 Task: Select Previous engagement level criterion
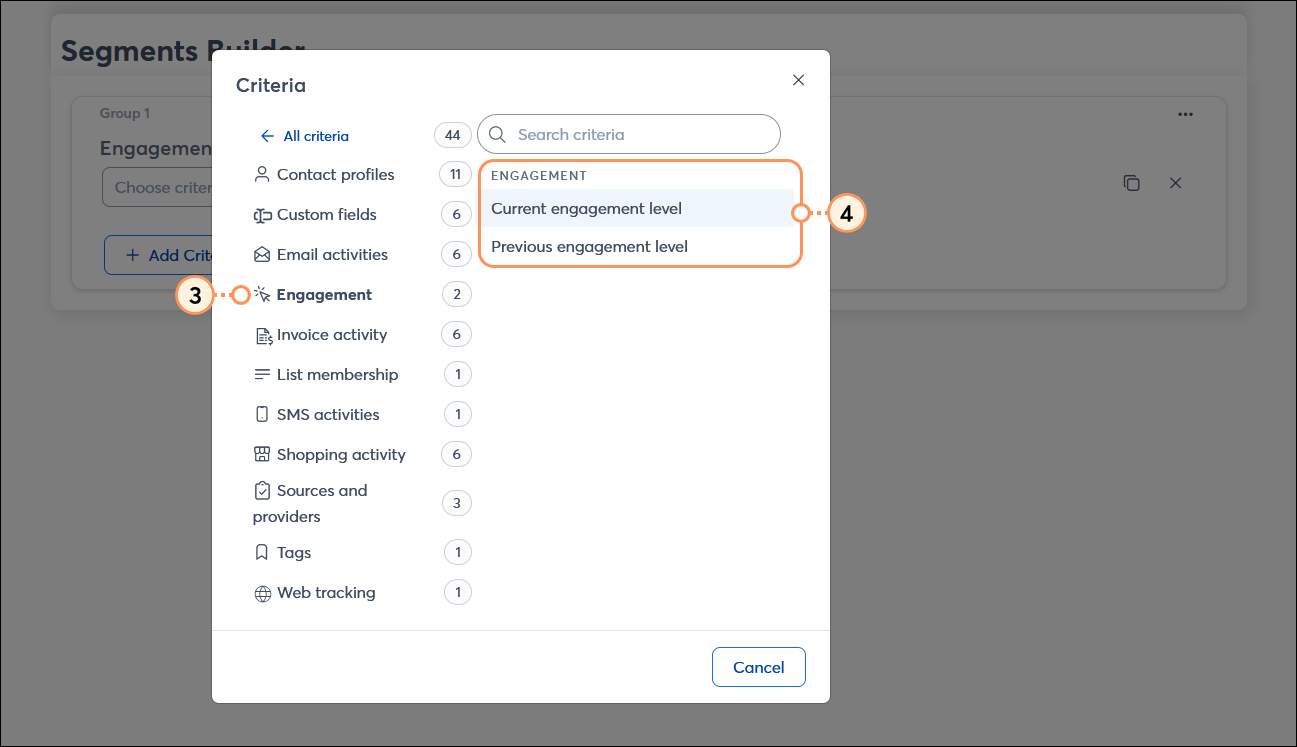(x=589, y=246)
